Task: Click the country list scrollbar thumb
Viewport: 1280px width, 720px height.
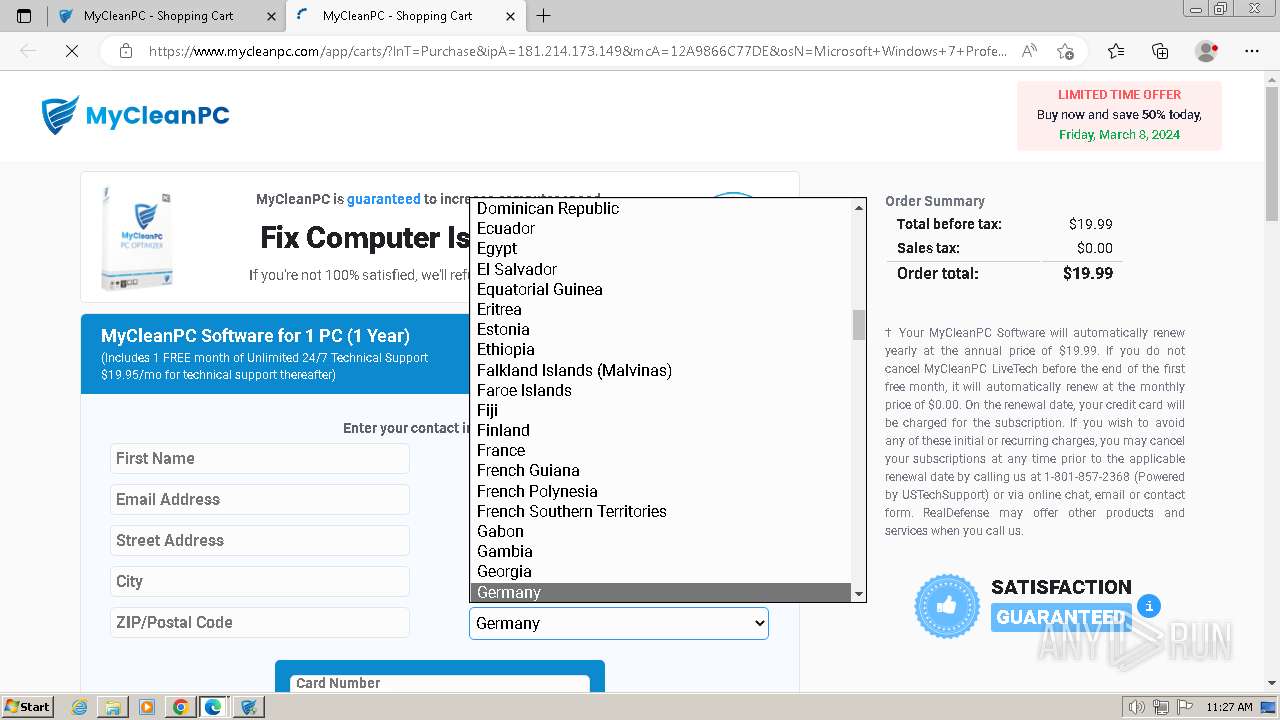Action: [x=858, y=324]
